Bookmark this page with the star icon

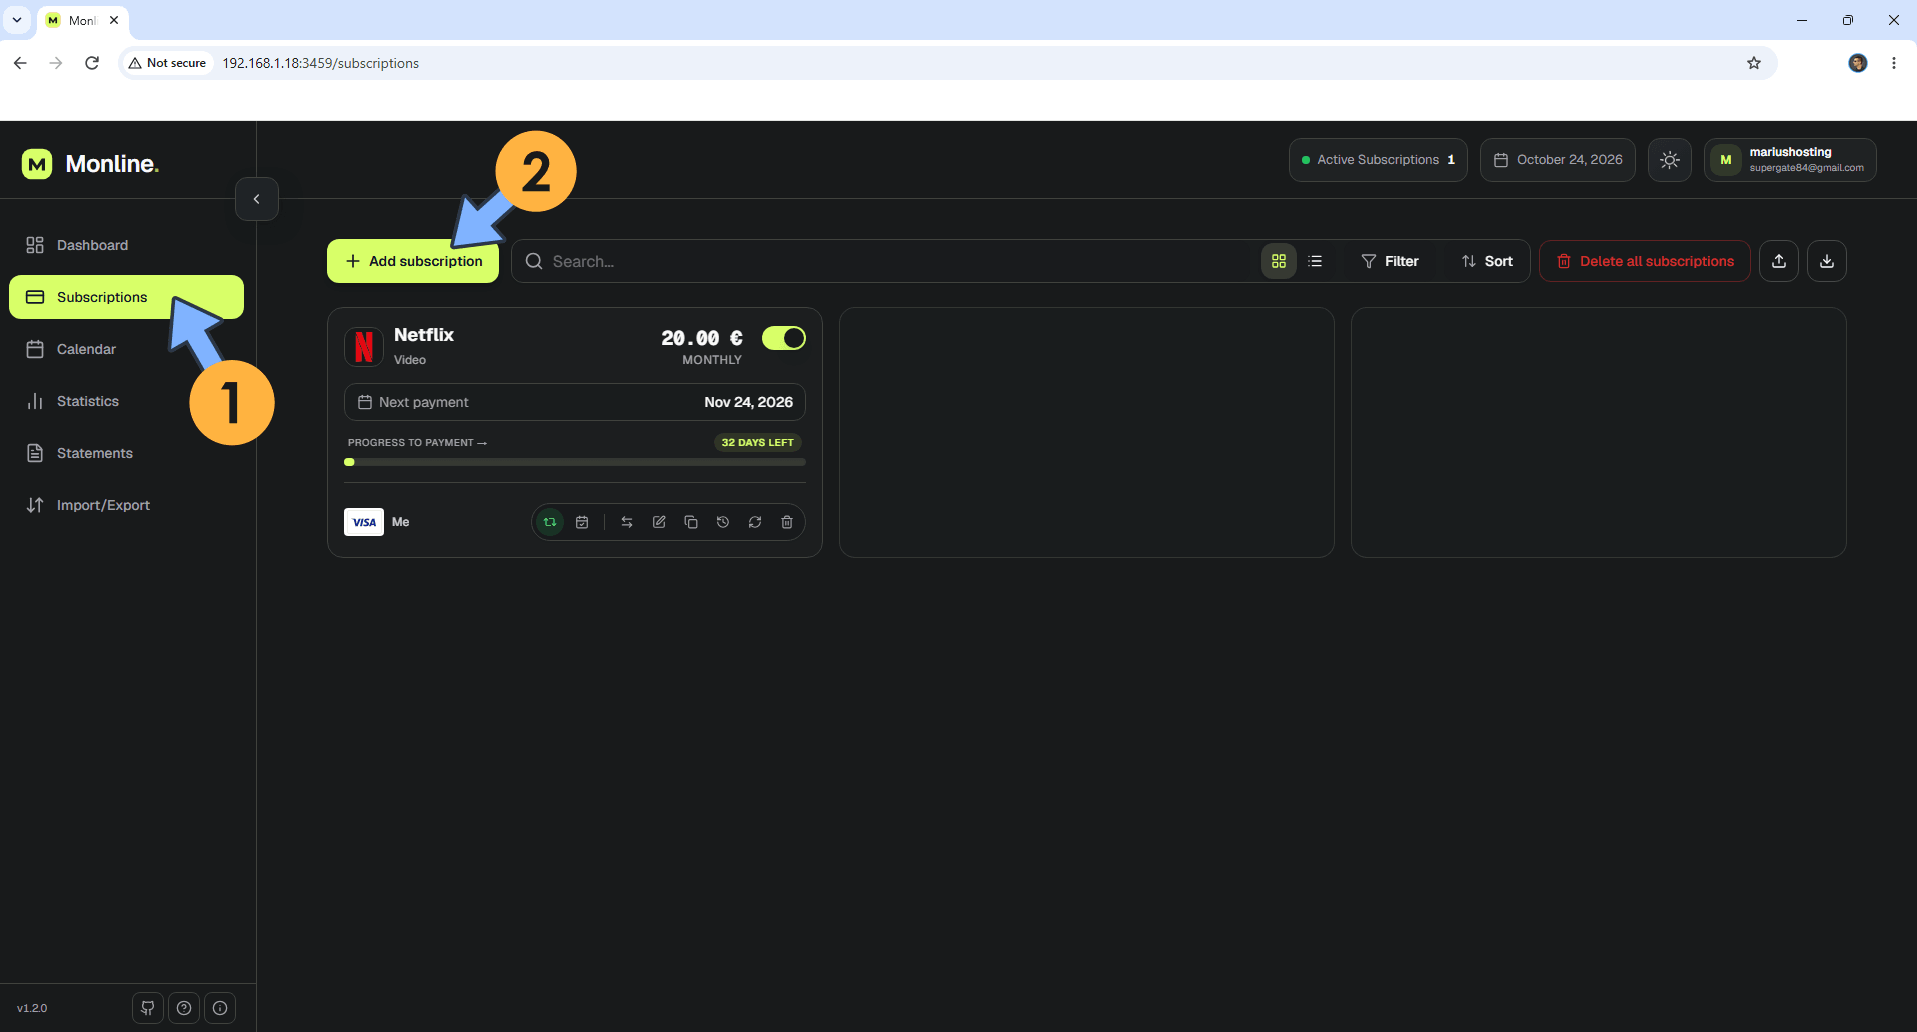[1754, 63]
